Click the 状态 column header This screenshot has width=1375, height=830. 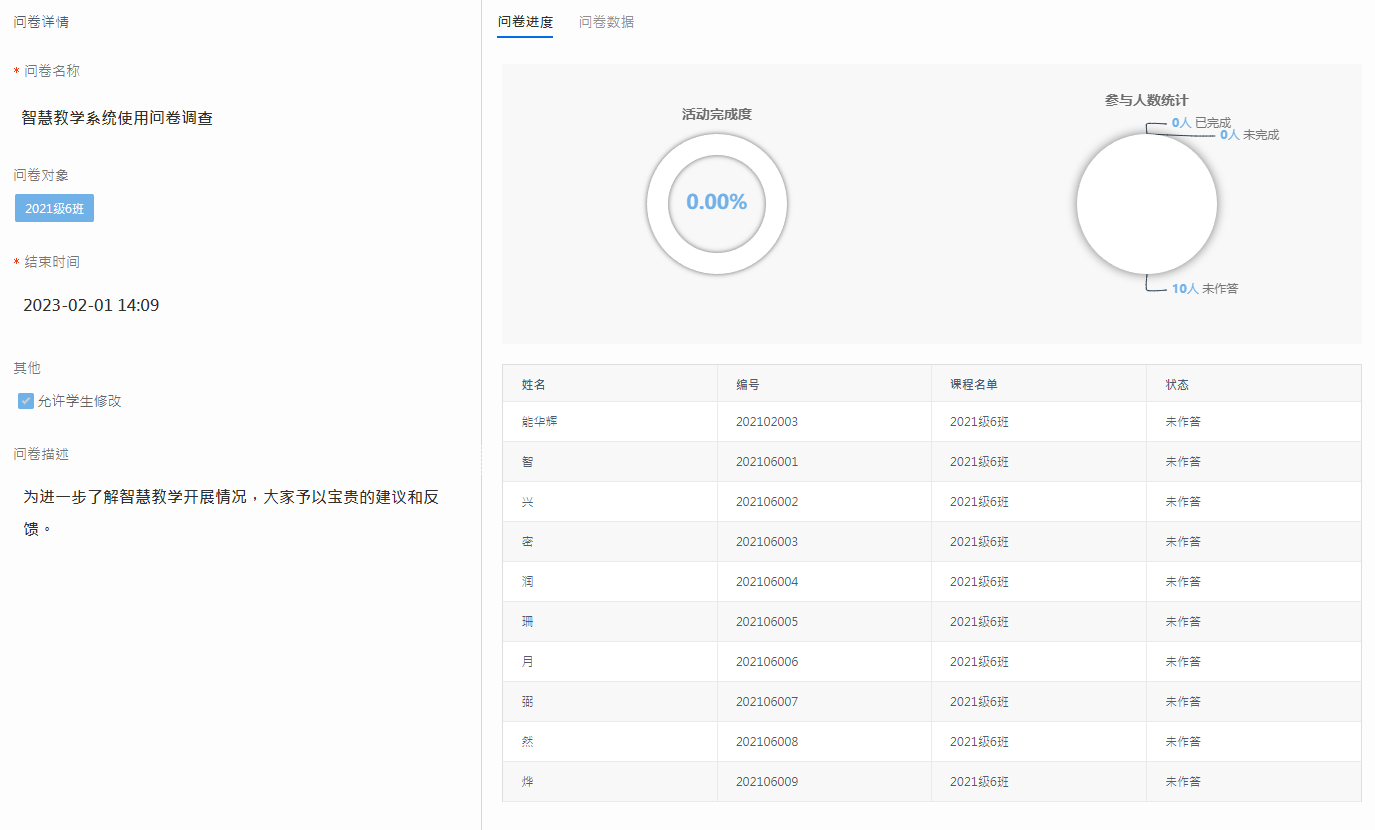pyautogui.click(x=1177, y=384)
